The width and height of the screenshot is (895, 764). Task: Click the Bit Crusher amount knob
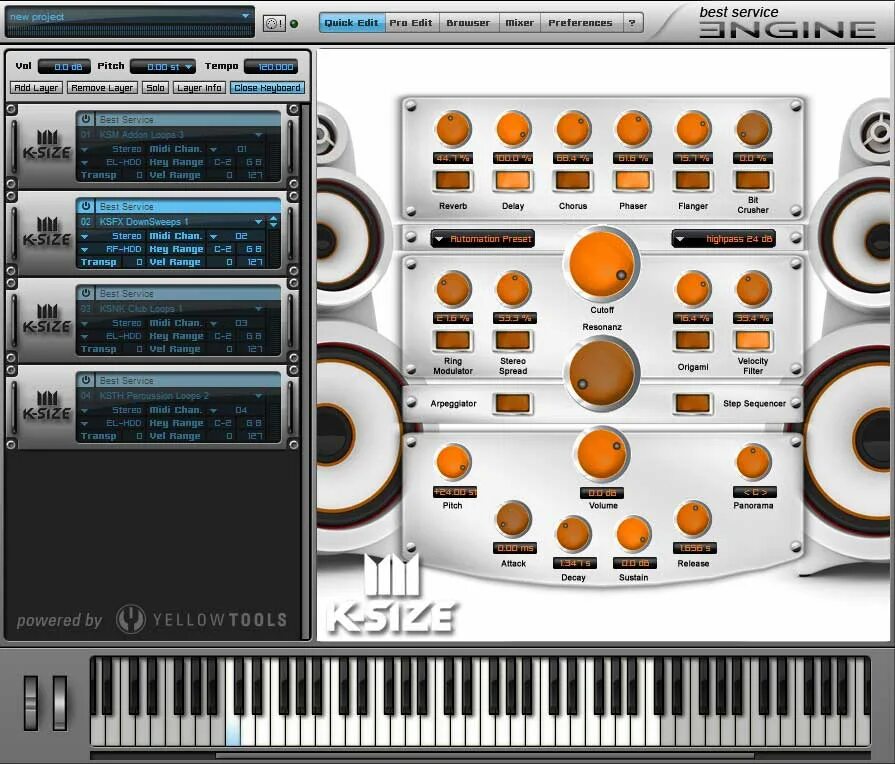[x=753, y=129]
